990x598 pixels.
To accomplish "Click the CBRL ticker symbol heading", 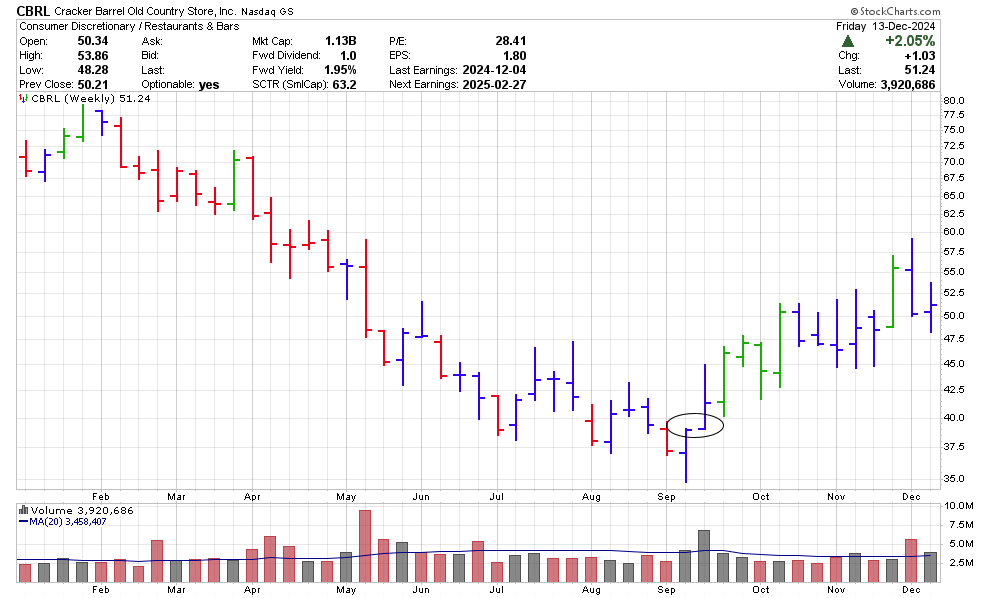I will click(x=33, y=11).
